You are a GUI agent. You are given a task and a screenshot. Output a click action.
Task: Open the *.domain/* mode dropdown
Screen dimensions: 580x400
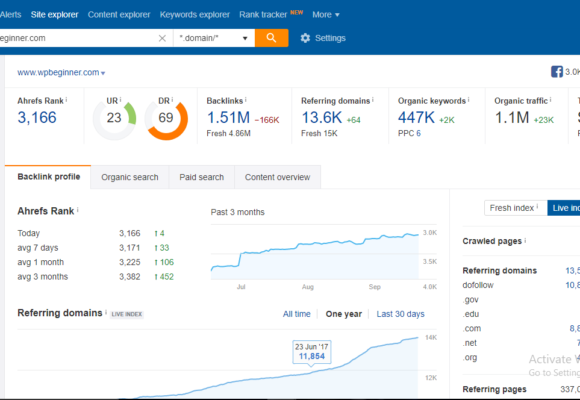pos(214,38)
